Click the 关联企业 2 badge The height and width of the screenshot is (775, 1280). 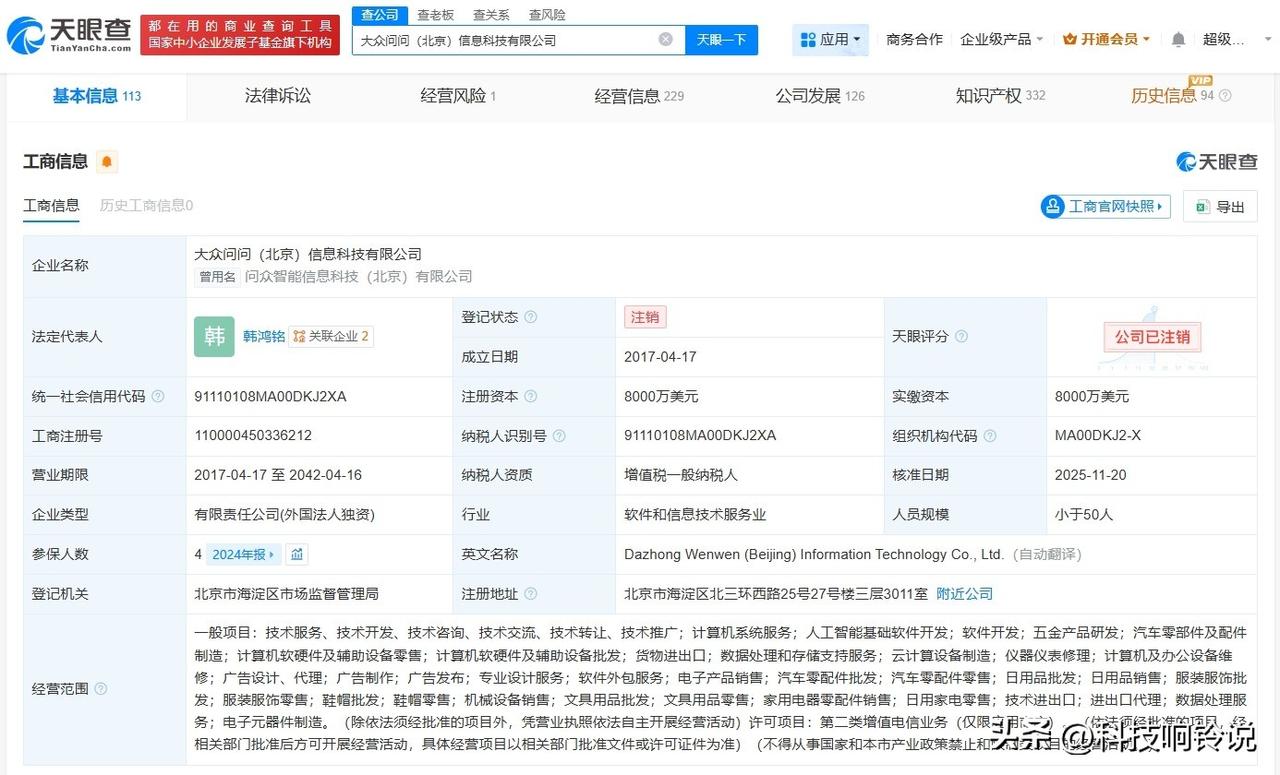click(x=331, y=337)
